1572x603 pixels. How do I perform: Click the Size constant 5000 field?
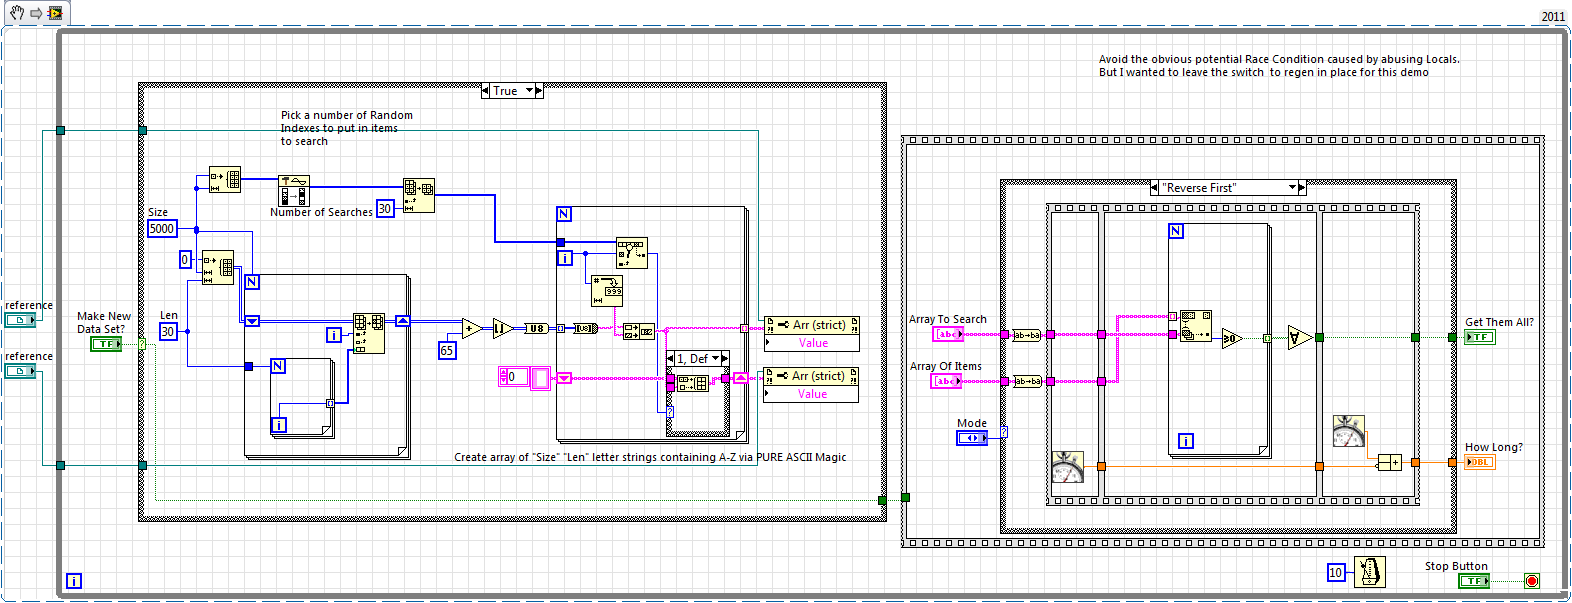162,229
